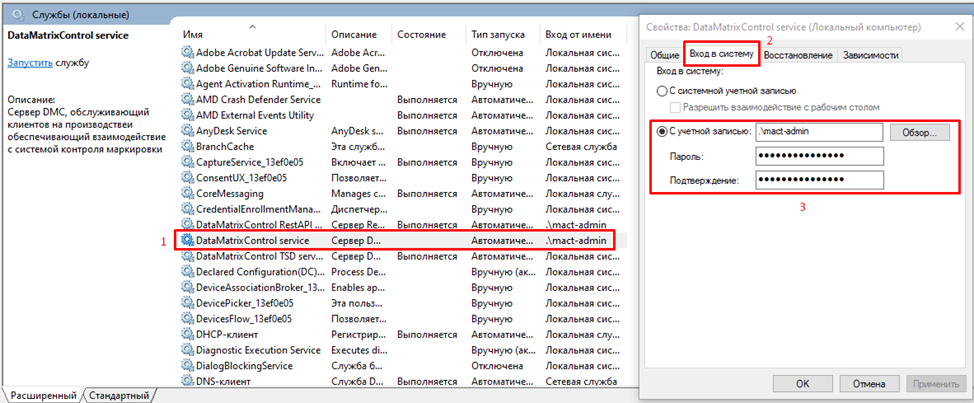This screenshot has width=974, height=403.
Task: Select the AnyDesk Service row name
Action: [x=232, y=131]
